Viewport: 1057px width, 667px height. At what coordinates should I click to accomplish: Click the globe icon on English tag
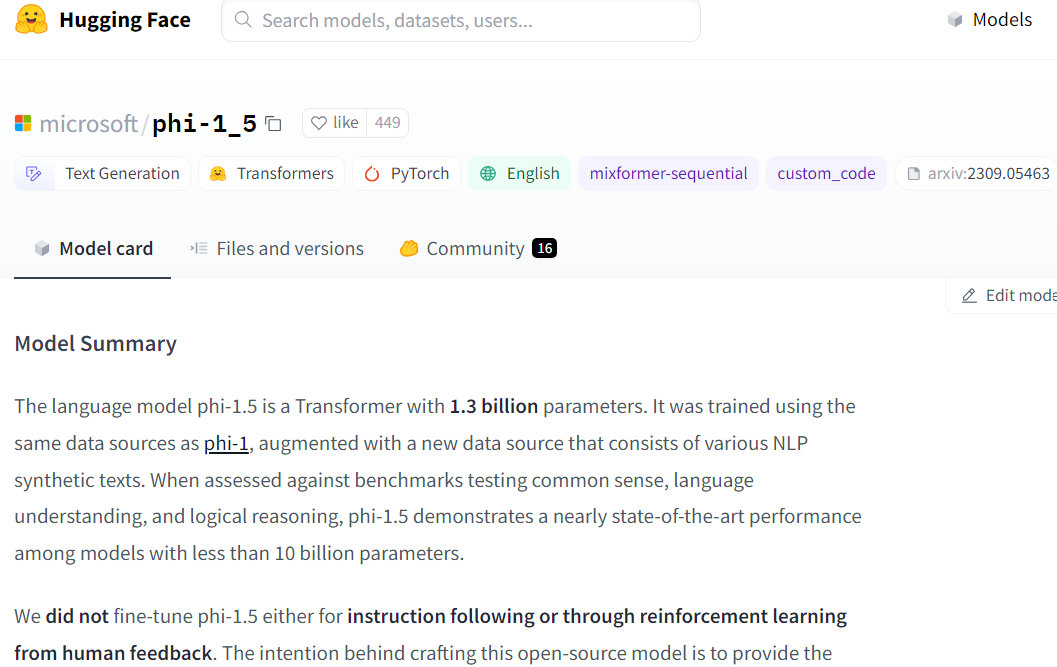[488, 173]
